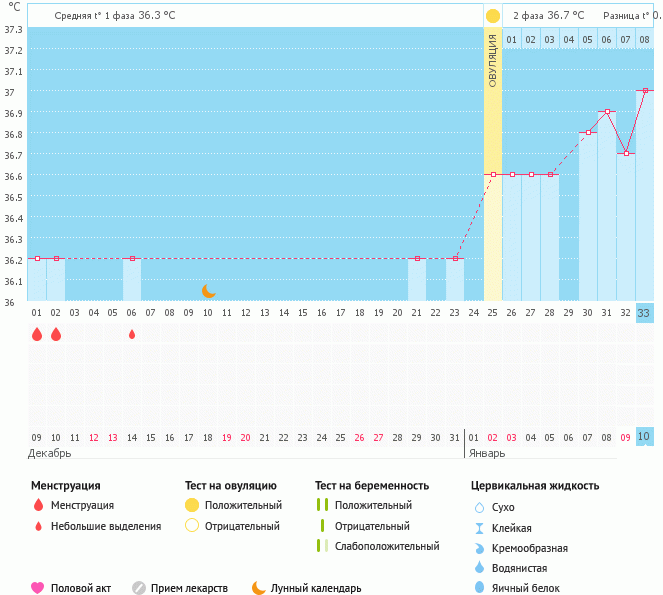This screenshot has width=663, height=595.
Task: Click the orange 'Лунный календарь' legend moon icon
Action: [259, 588]
